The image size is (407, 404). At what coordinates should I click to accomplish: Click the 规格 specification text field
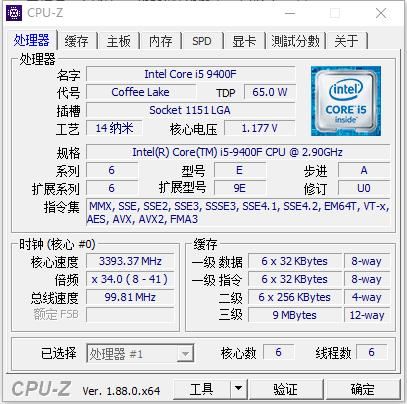[x=238, y=152]
